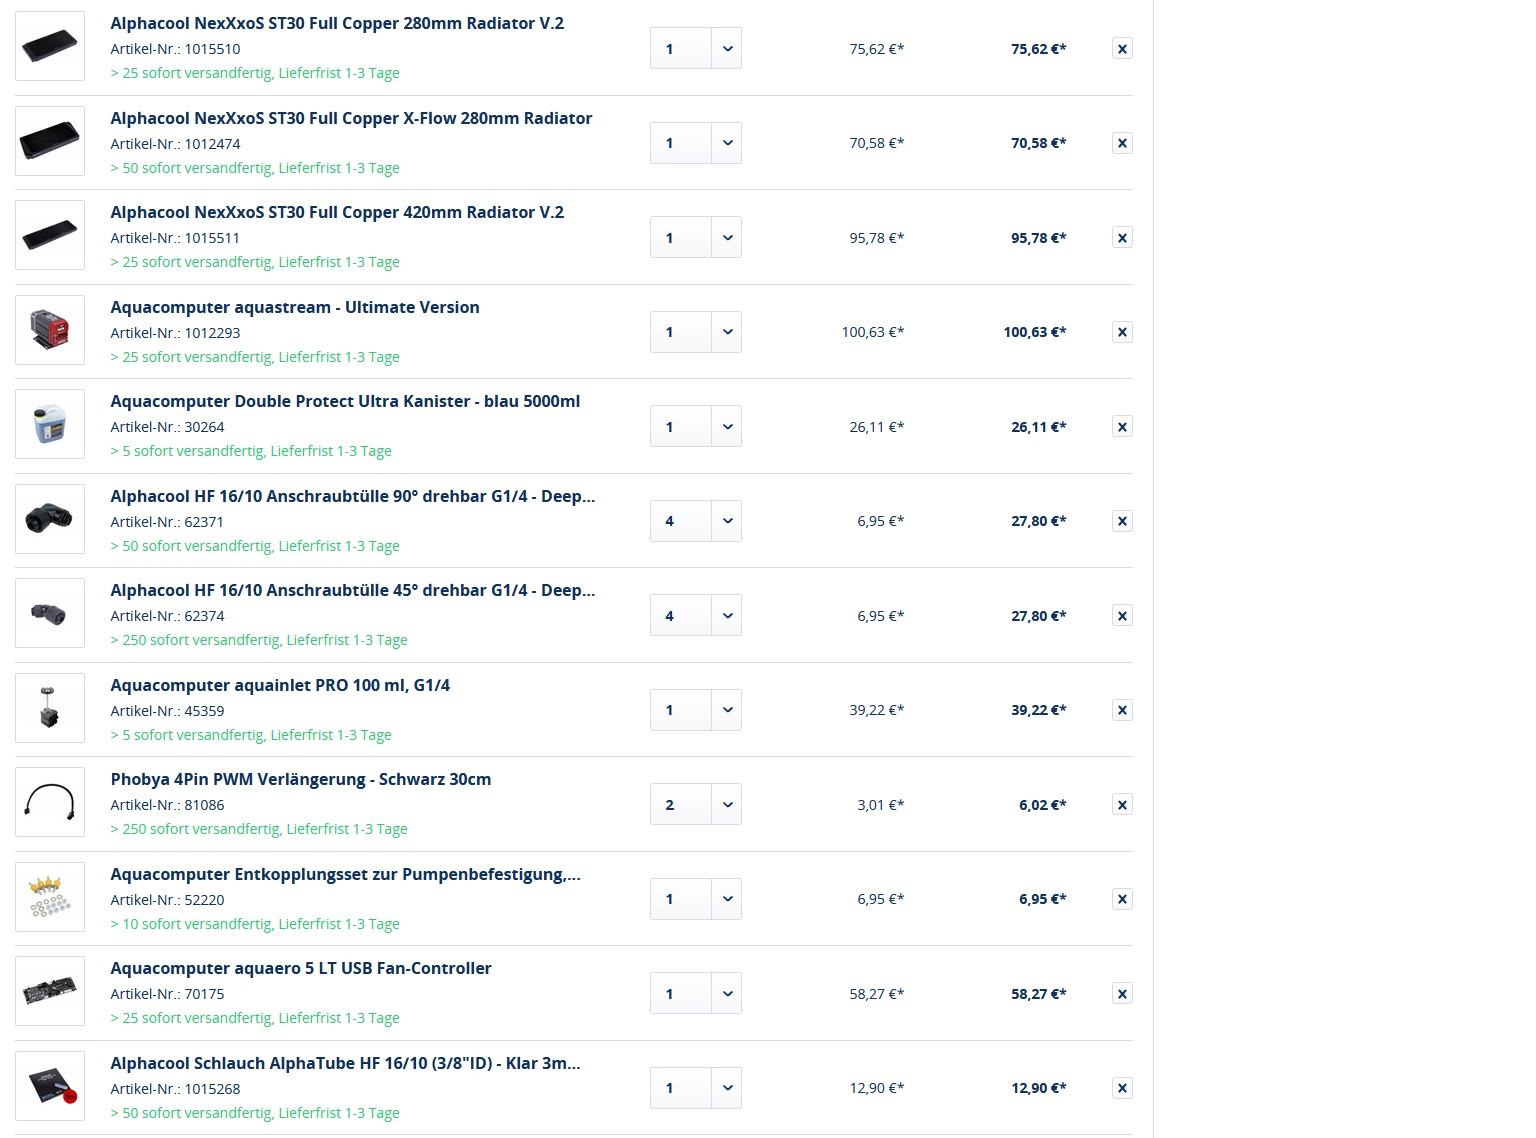Delete the 90° Anschraubtülle cart entry
Image resolution: width=1536 pixels, height=1138 pixels.
[x=1122, y=521]
